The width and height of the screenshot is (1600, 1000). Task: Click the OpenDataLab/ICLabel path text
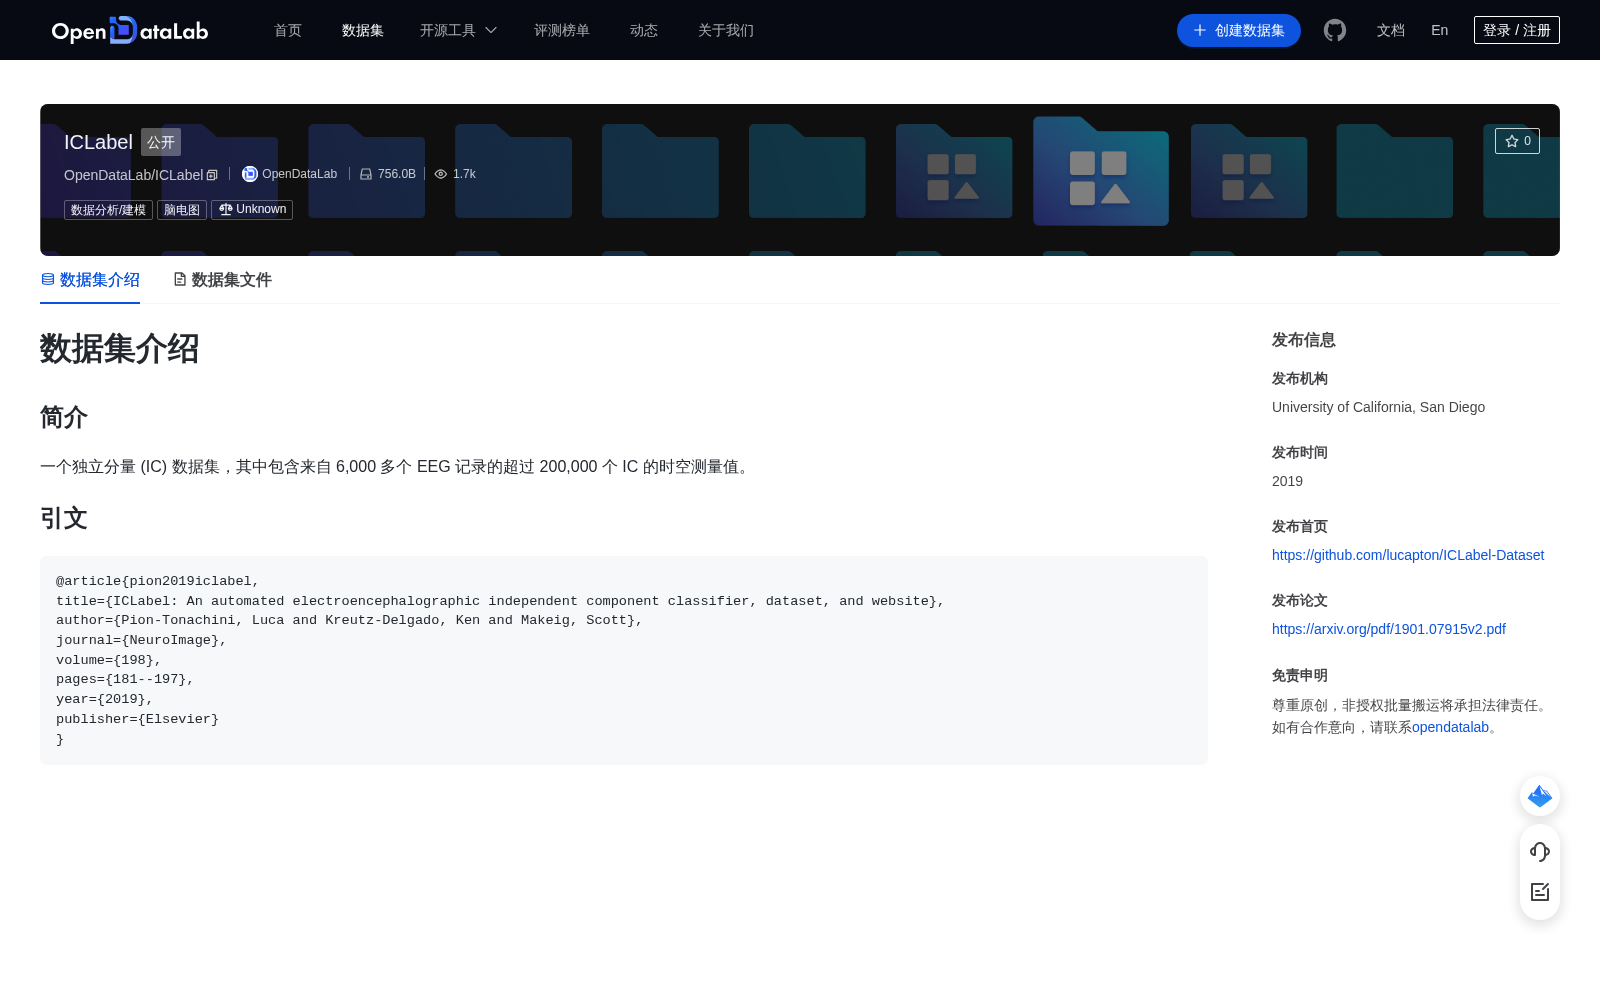[134, 175]
